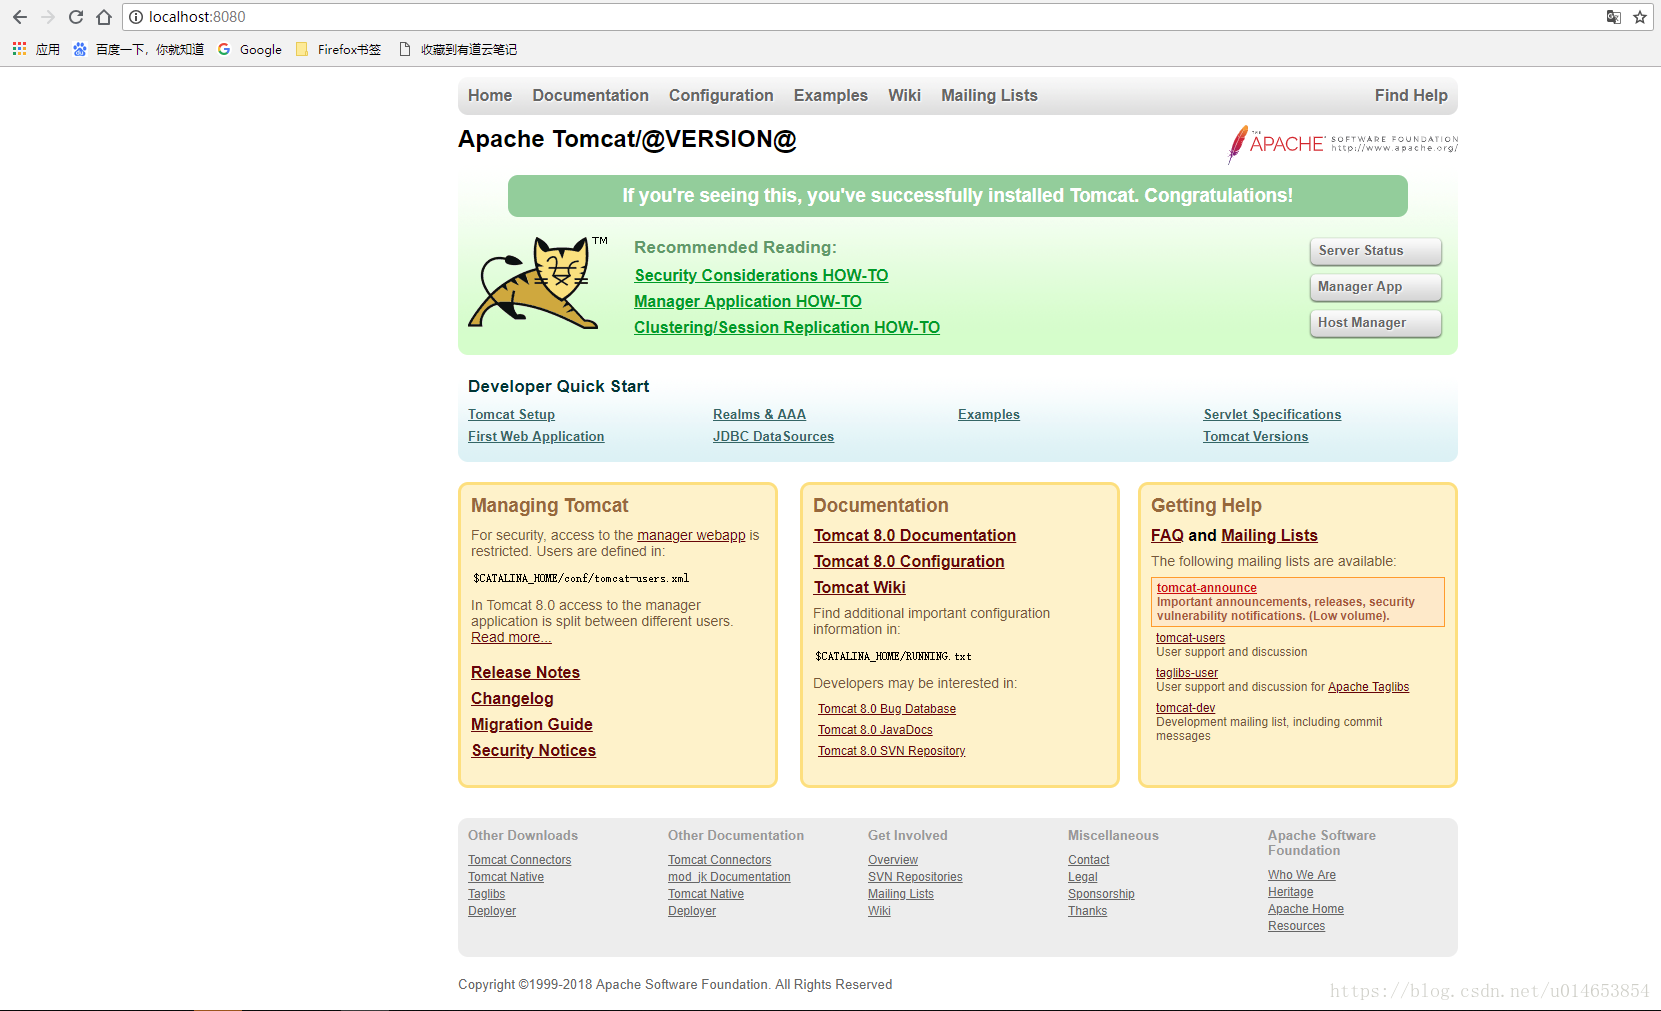Screen dimensions: 1661x1011
Task: Open the FAQ link
Action: point(1167,535)
